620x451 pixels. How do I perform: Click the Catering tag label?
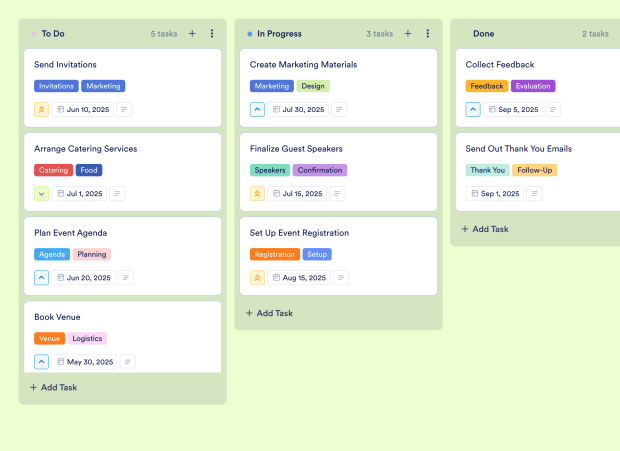[x=54, y=170]
